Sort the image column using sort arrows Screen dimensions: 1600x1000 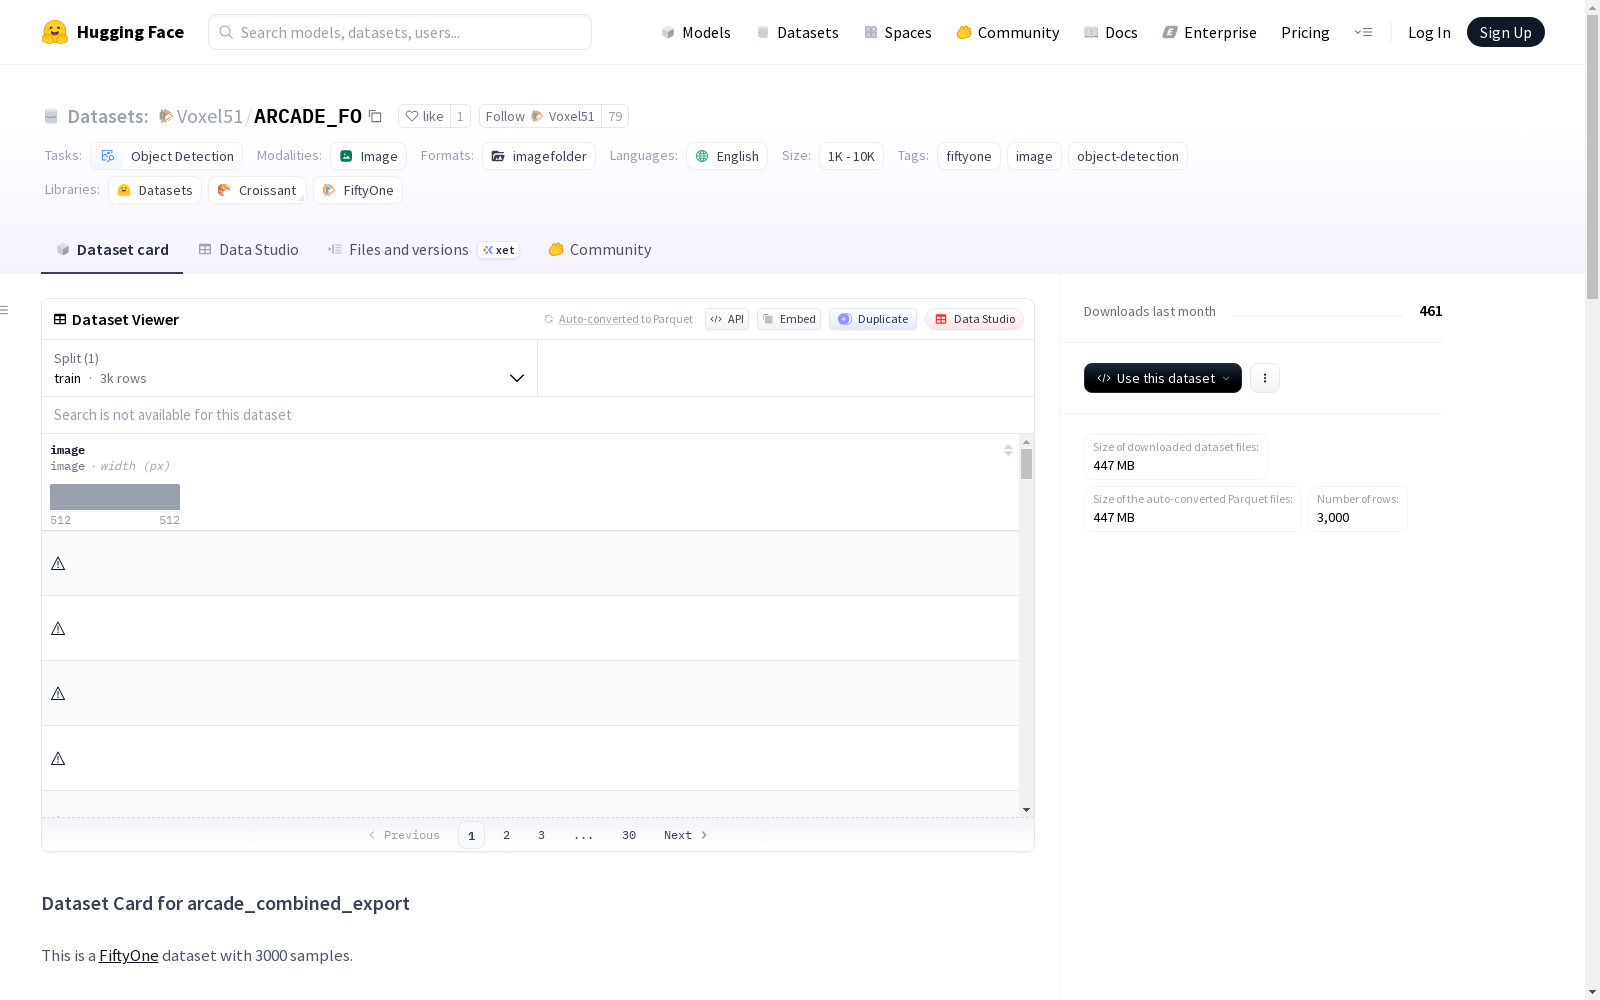(1008, 450)
